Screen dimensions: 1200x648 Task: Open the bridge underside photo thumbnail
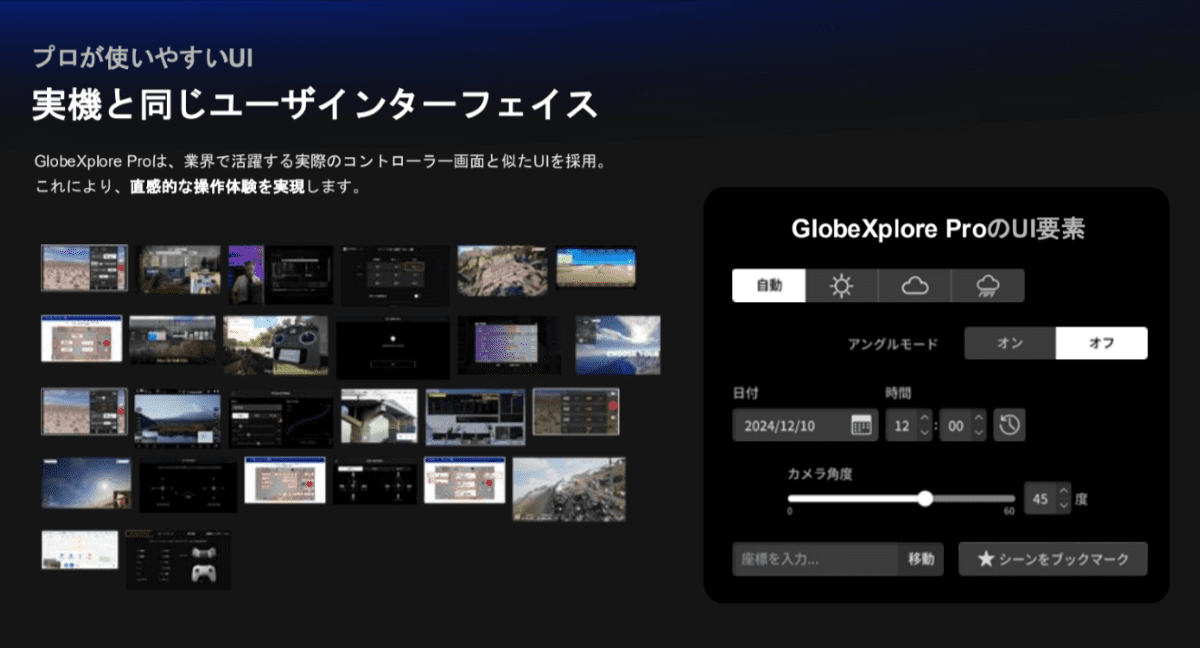point(379,415)
